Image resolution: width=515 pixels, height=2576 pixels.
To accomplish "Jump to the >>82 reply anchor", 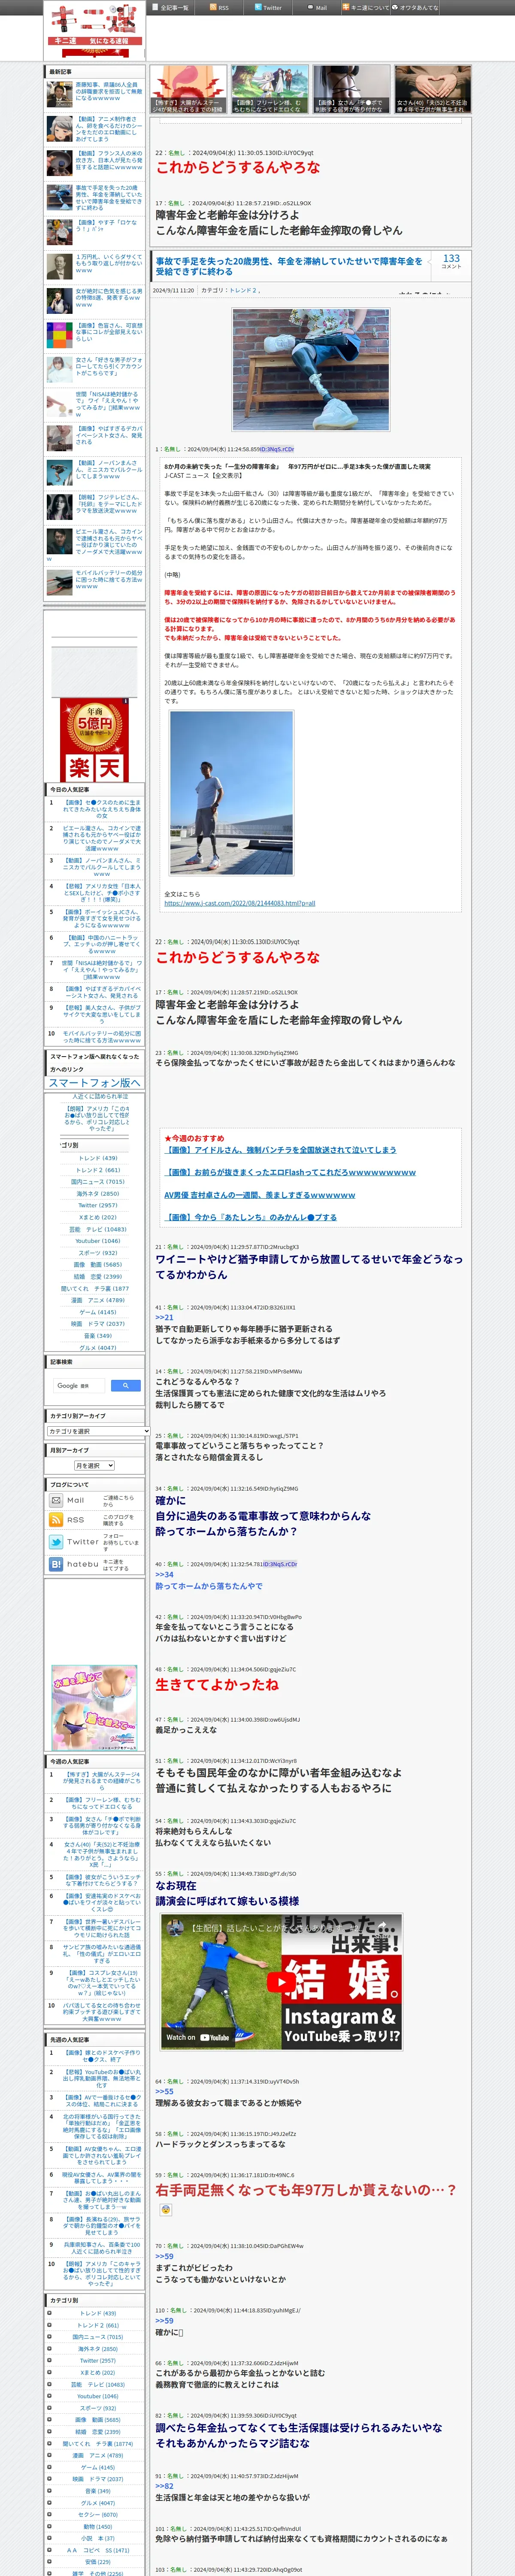I will coord(164,2485).
